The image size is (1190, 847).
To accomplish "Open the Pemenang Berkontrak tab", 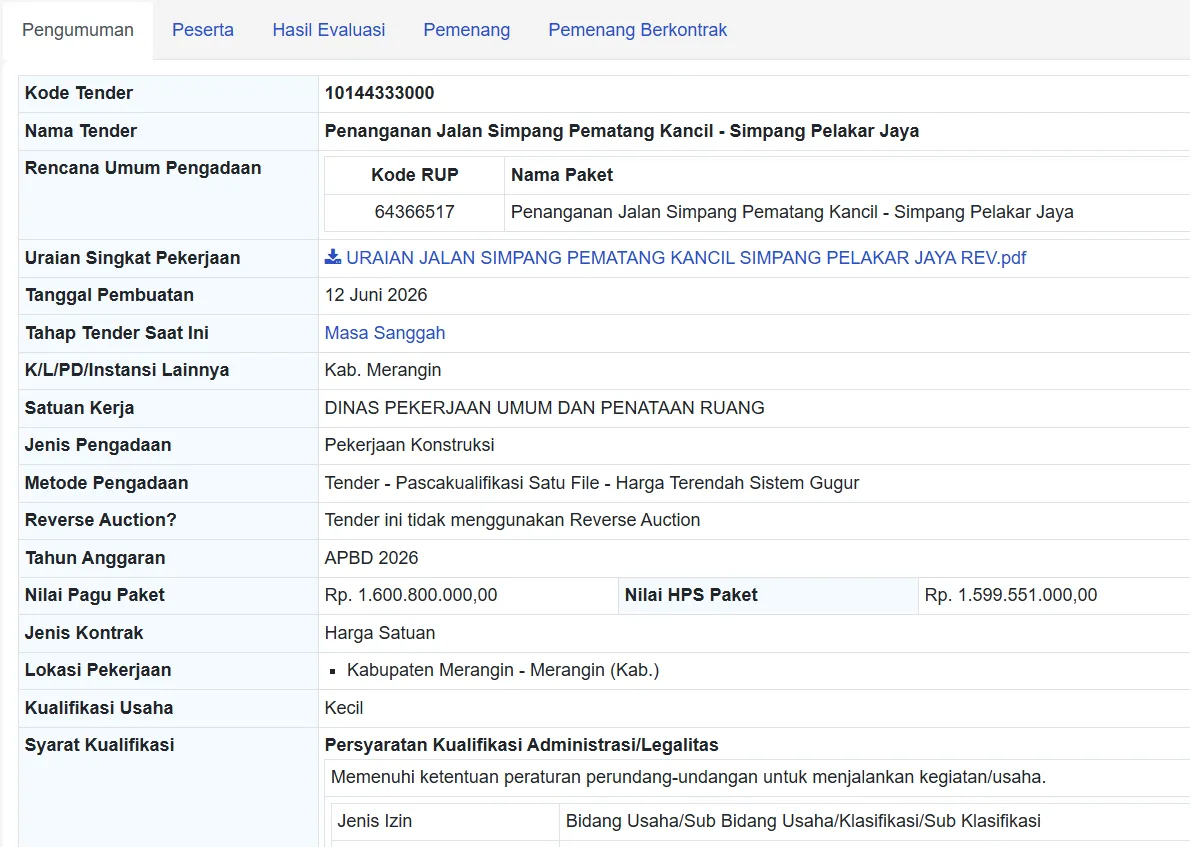I will [x=638, y=30].
